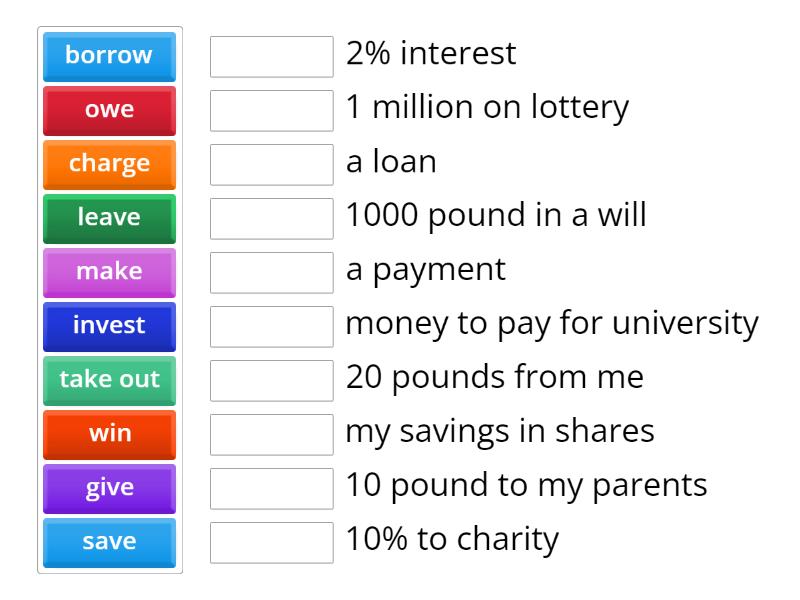
Task: Select the blue "borrow" word tile
Action: (x=109, y=57)
